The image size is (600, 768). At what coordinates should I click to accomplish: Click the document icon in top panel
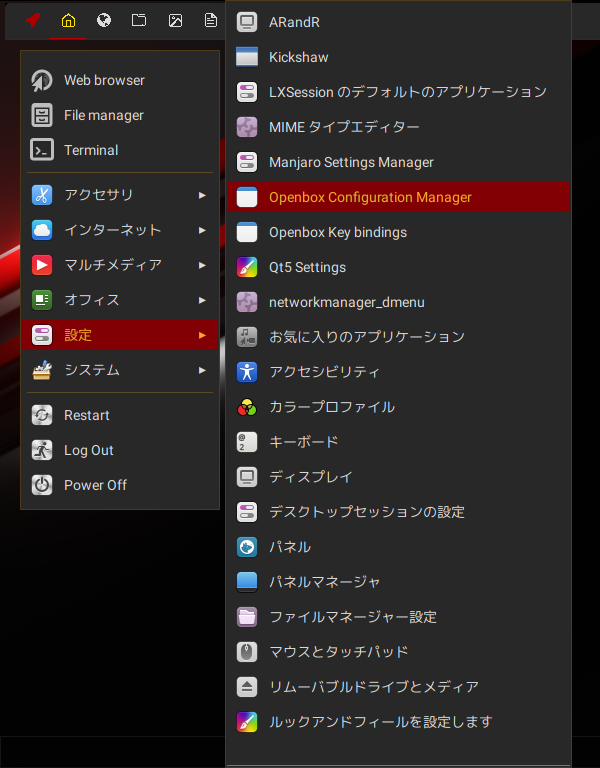coord(211,20)
